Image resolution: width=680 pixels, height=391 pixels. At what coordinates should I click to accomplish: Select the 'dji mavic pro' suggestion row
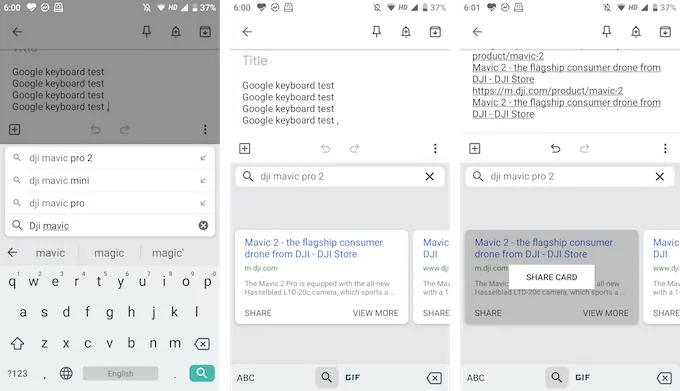coord(110,203)
